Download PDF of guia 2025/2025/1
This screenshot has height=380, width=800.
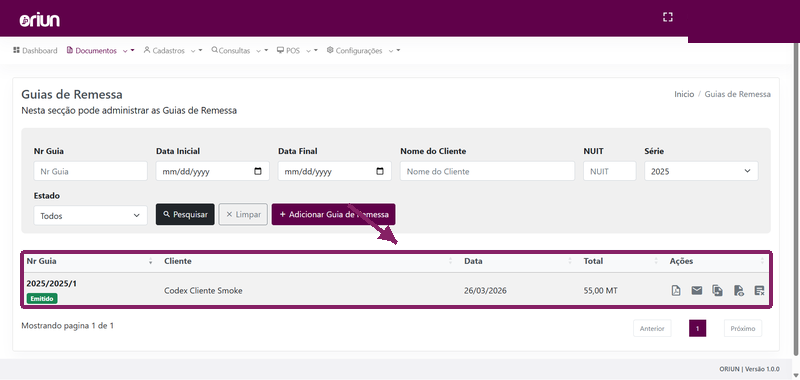pos(676,291)
